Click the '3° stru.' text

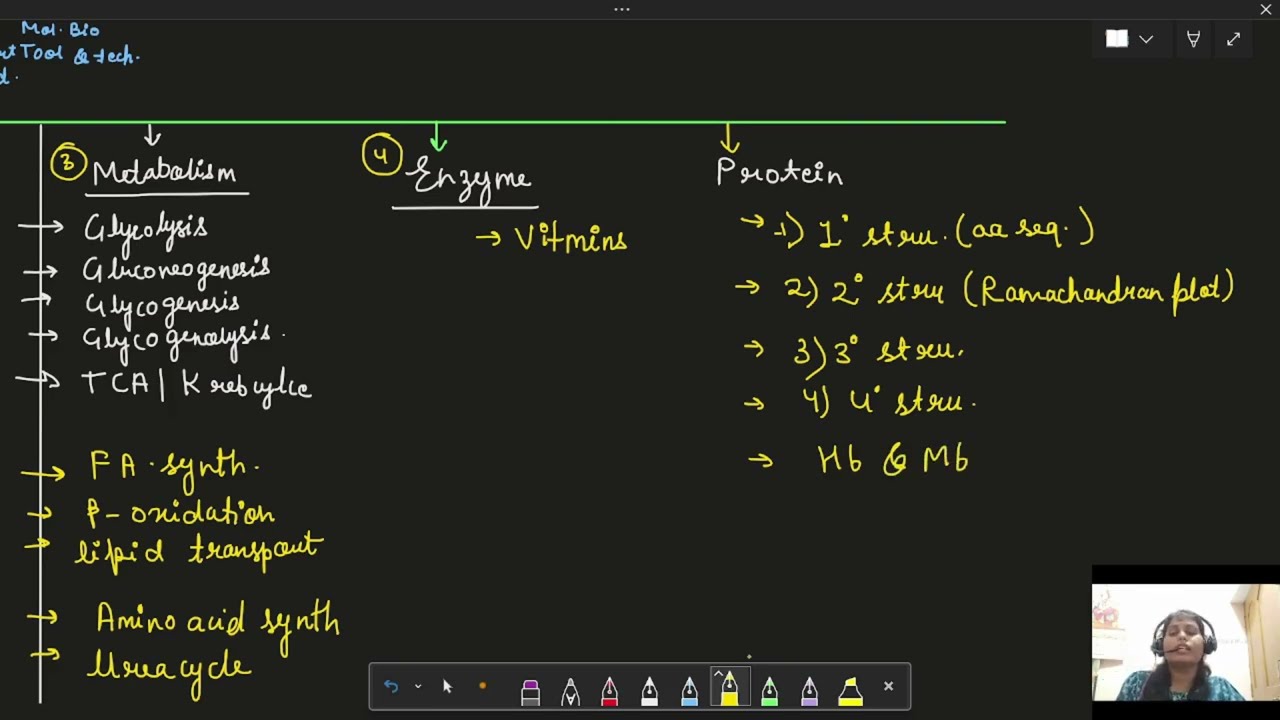point(899,350)
